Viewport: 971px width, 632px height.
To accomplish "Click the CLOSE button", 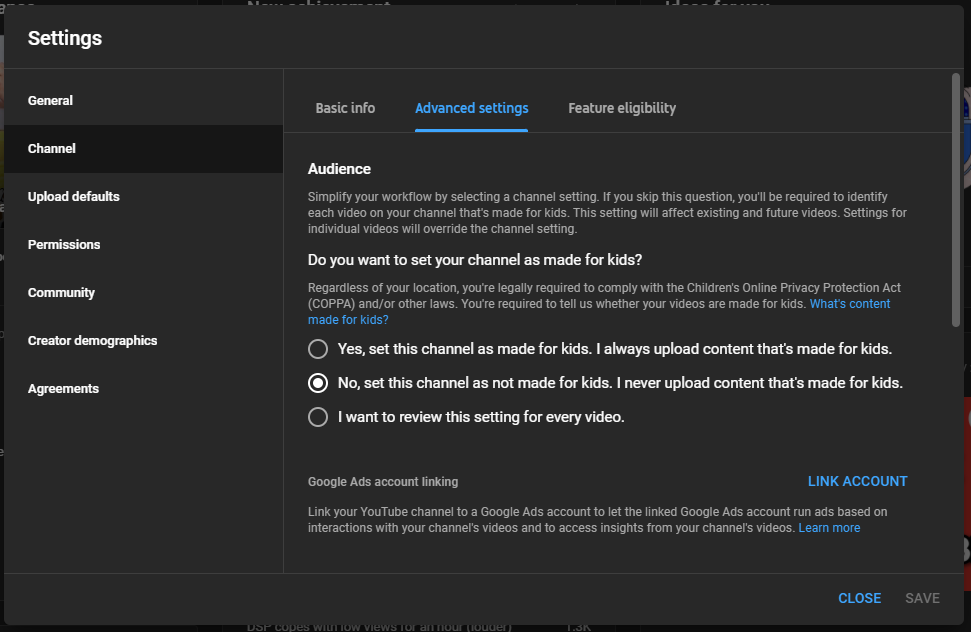I will 859,598.
